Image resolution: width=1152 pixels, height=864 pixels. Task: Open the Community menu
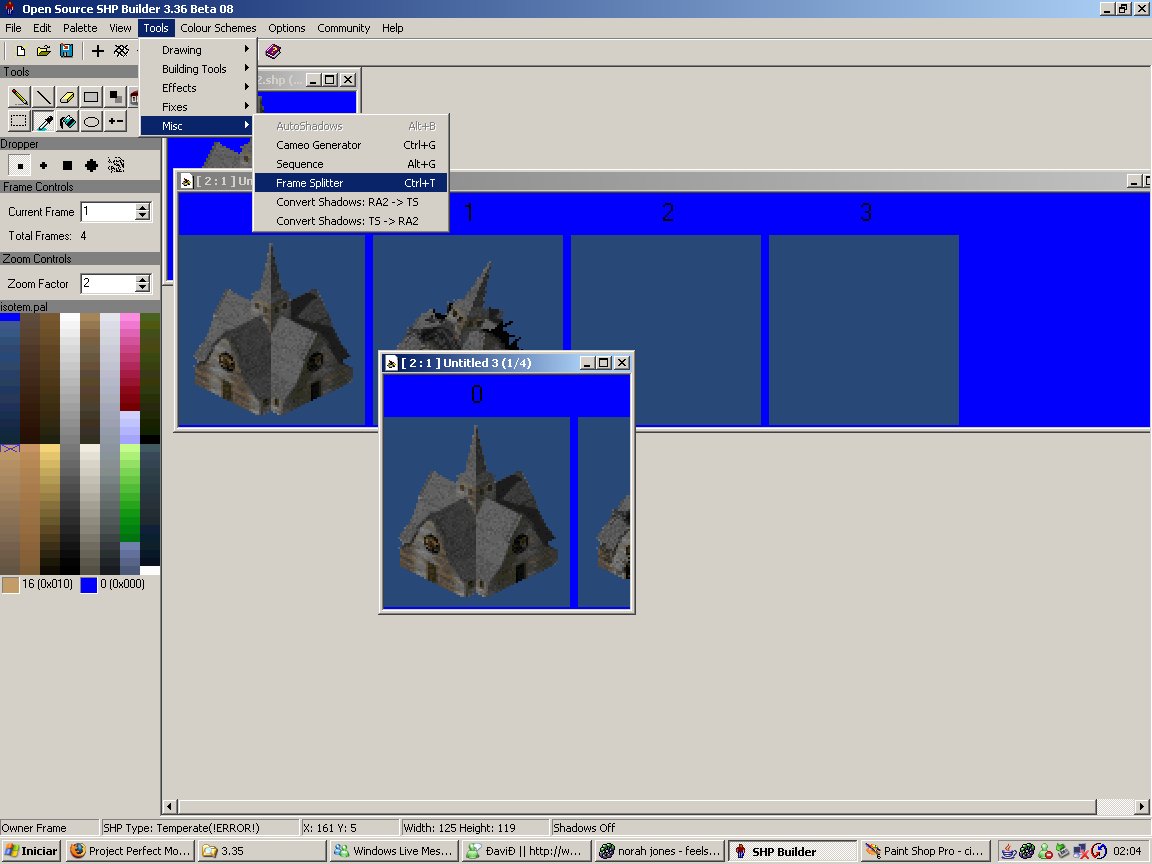(x=343, y=28)
